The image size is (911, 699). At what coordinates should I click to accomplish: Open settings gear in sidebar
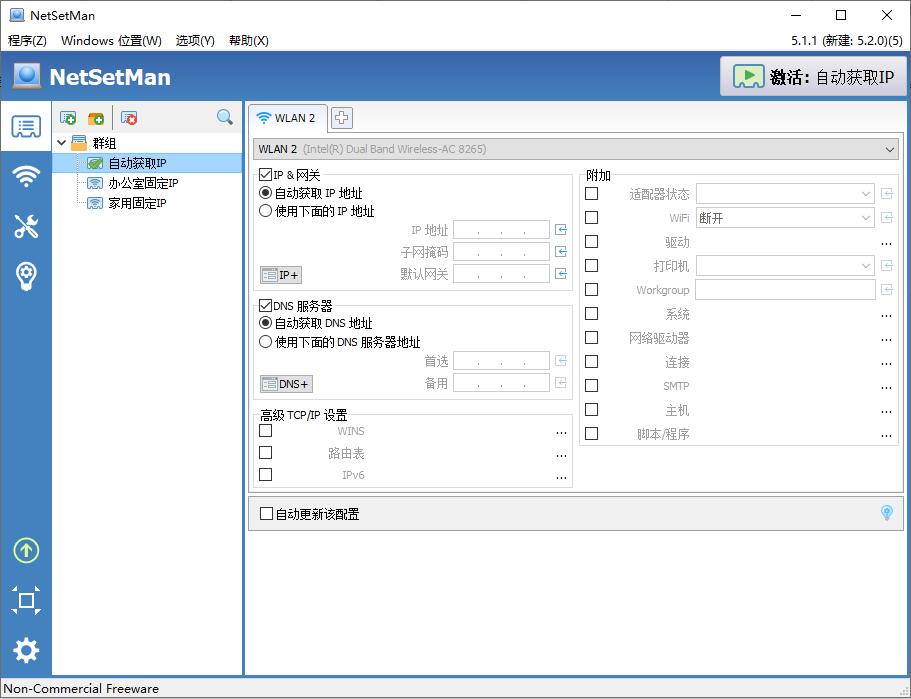26,651
